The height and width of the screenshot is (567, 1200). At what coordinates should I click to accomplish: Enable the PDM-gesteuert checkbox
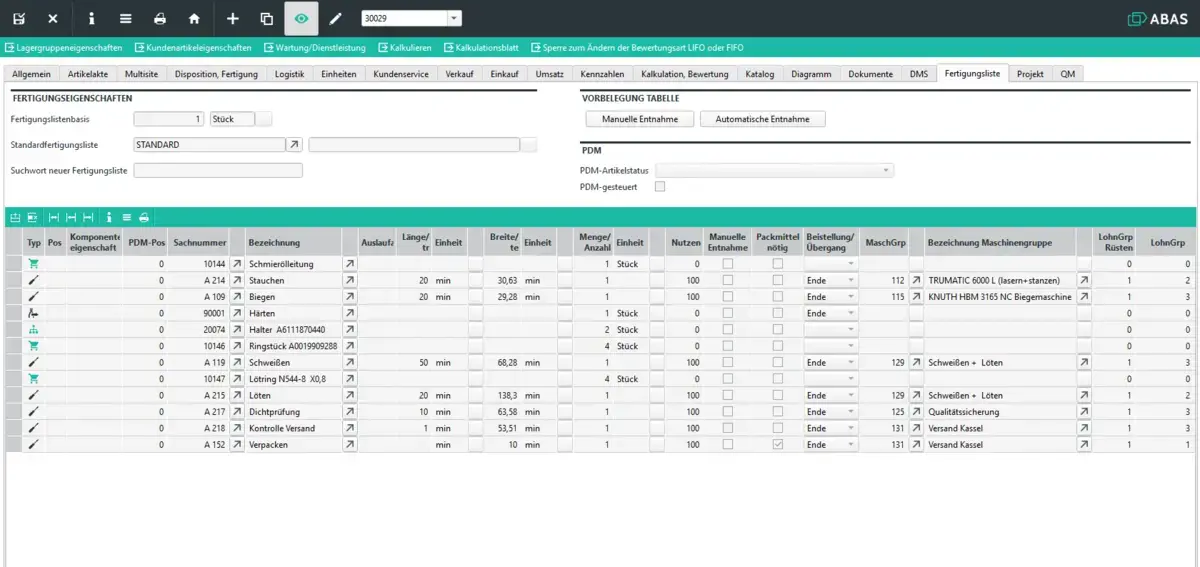pos(659,186)
